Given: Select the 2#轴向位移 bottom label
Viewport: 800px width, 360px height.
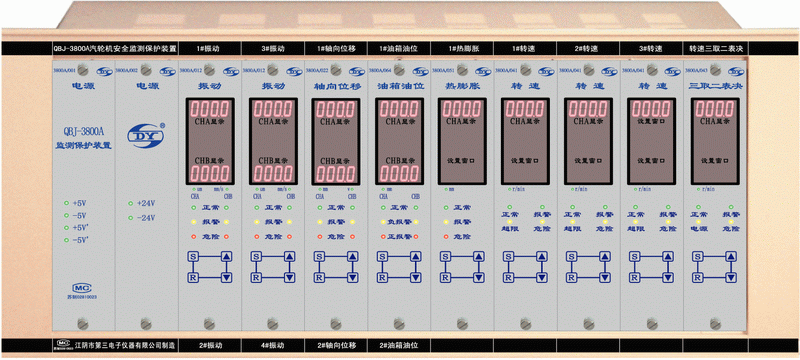Looking at the screenshot, I should point(336,345).
